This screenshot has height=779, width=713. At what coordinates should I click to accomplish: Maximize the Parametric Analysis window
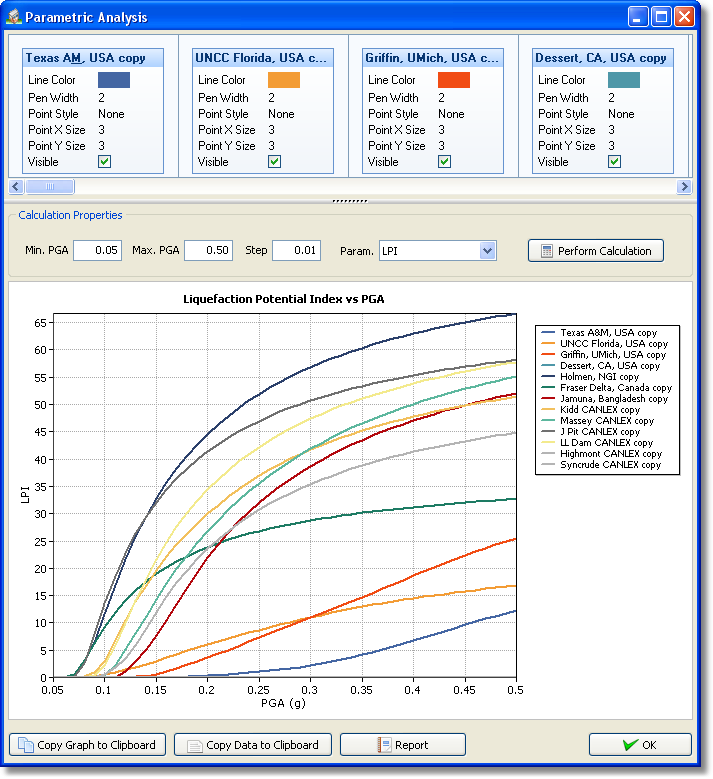661,17
